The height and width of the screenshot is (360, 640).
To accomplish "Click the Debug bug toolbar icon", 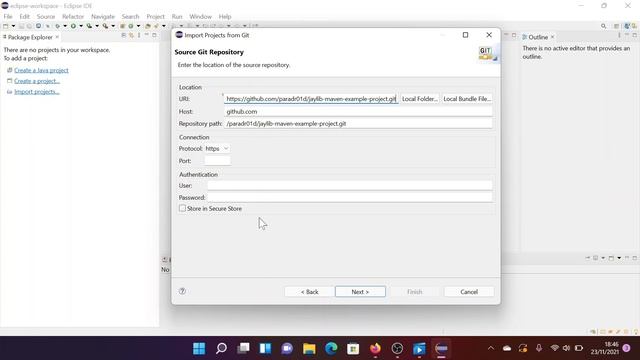I will 57,26.
